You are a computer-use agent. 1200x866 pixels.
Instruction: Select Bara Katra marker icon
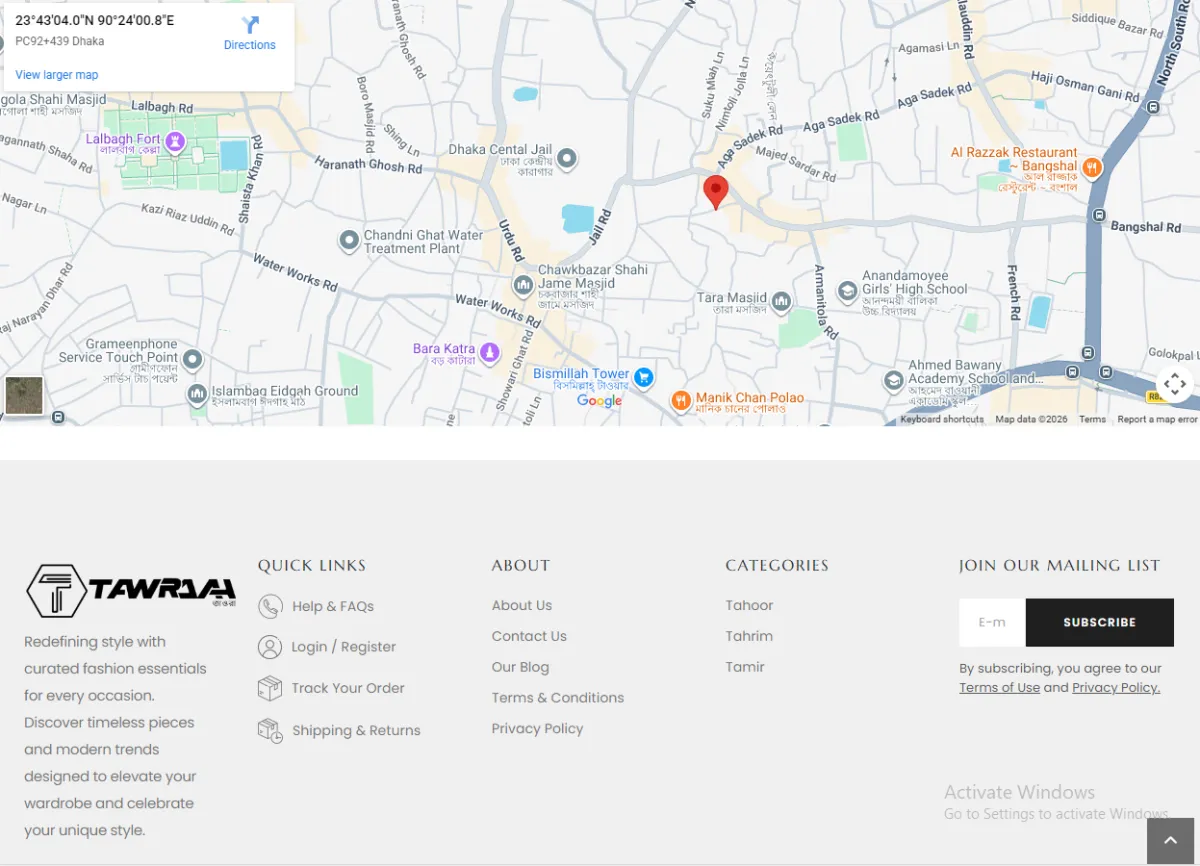(x=489, y=351)
